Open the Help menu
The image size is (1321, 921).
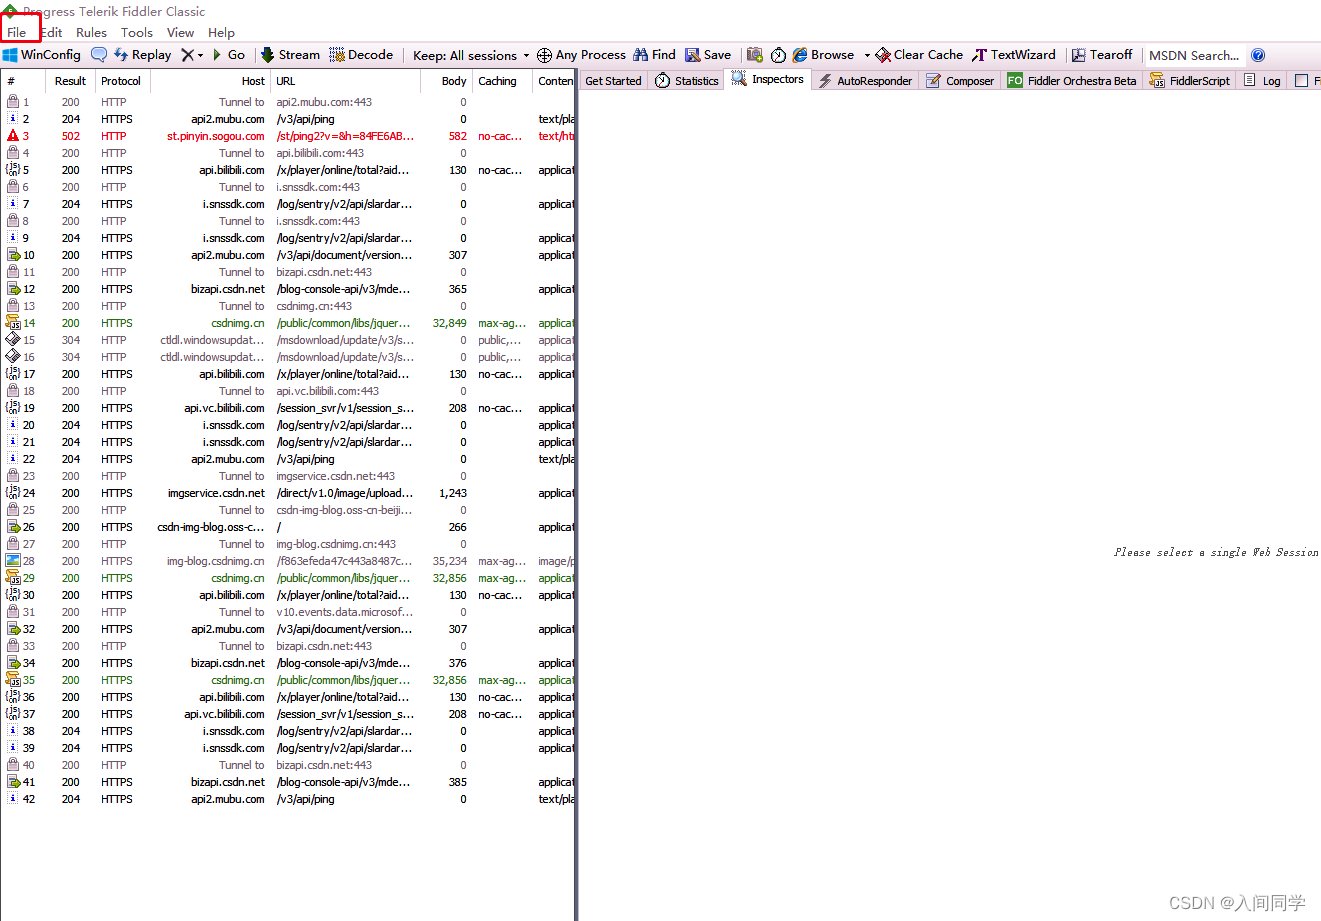(221, 32)
